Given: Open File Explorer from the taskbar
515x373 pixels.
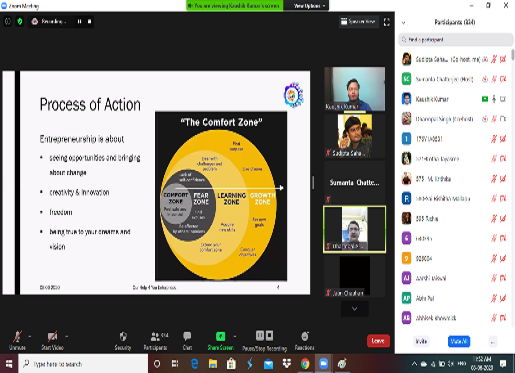Looking at the screenshot, I should click(x=213, y=364).
